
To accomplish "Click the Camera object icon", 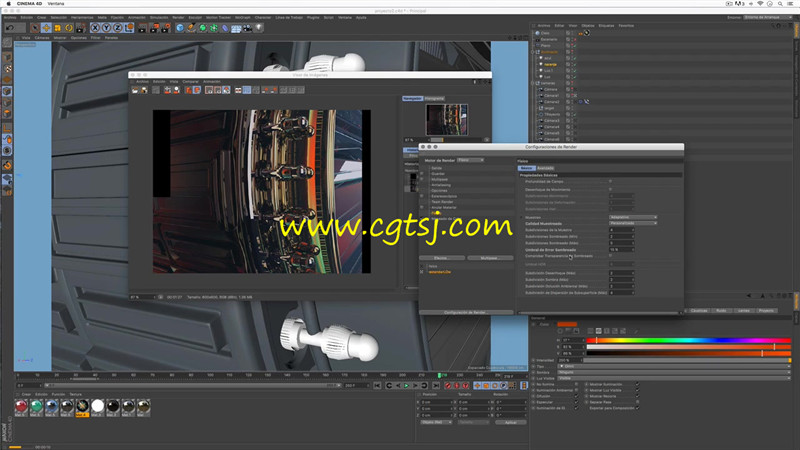I will 247,28.
